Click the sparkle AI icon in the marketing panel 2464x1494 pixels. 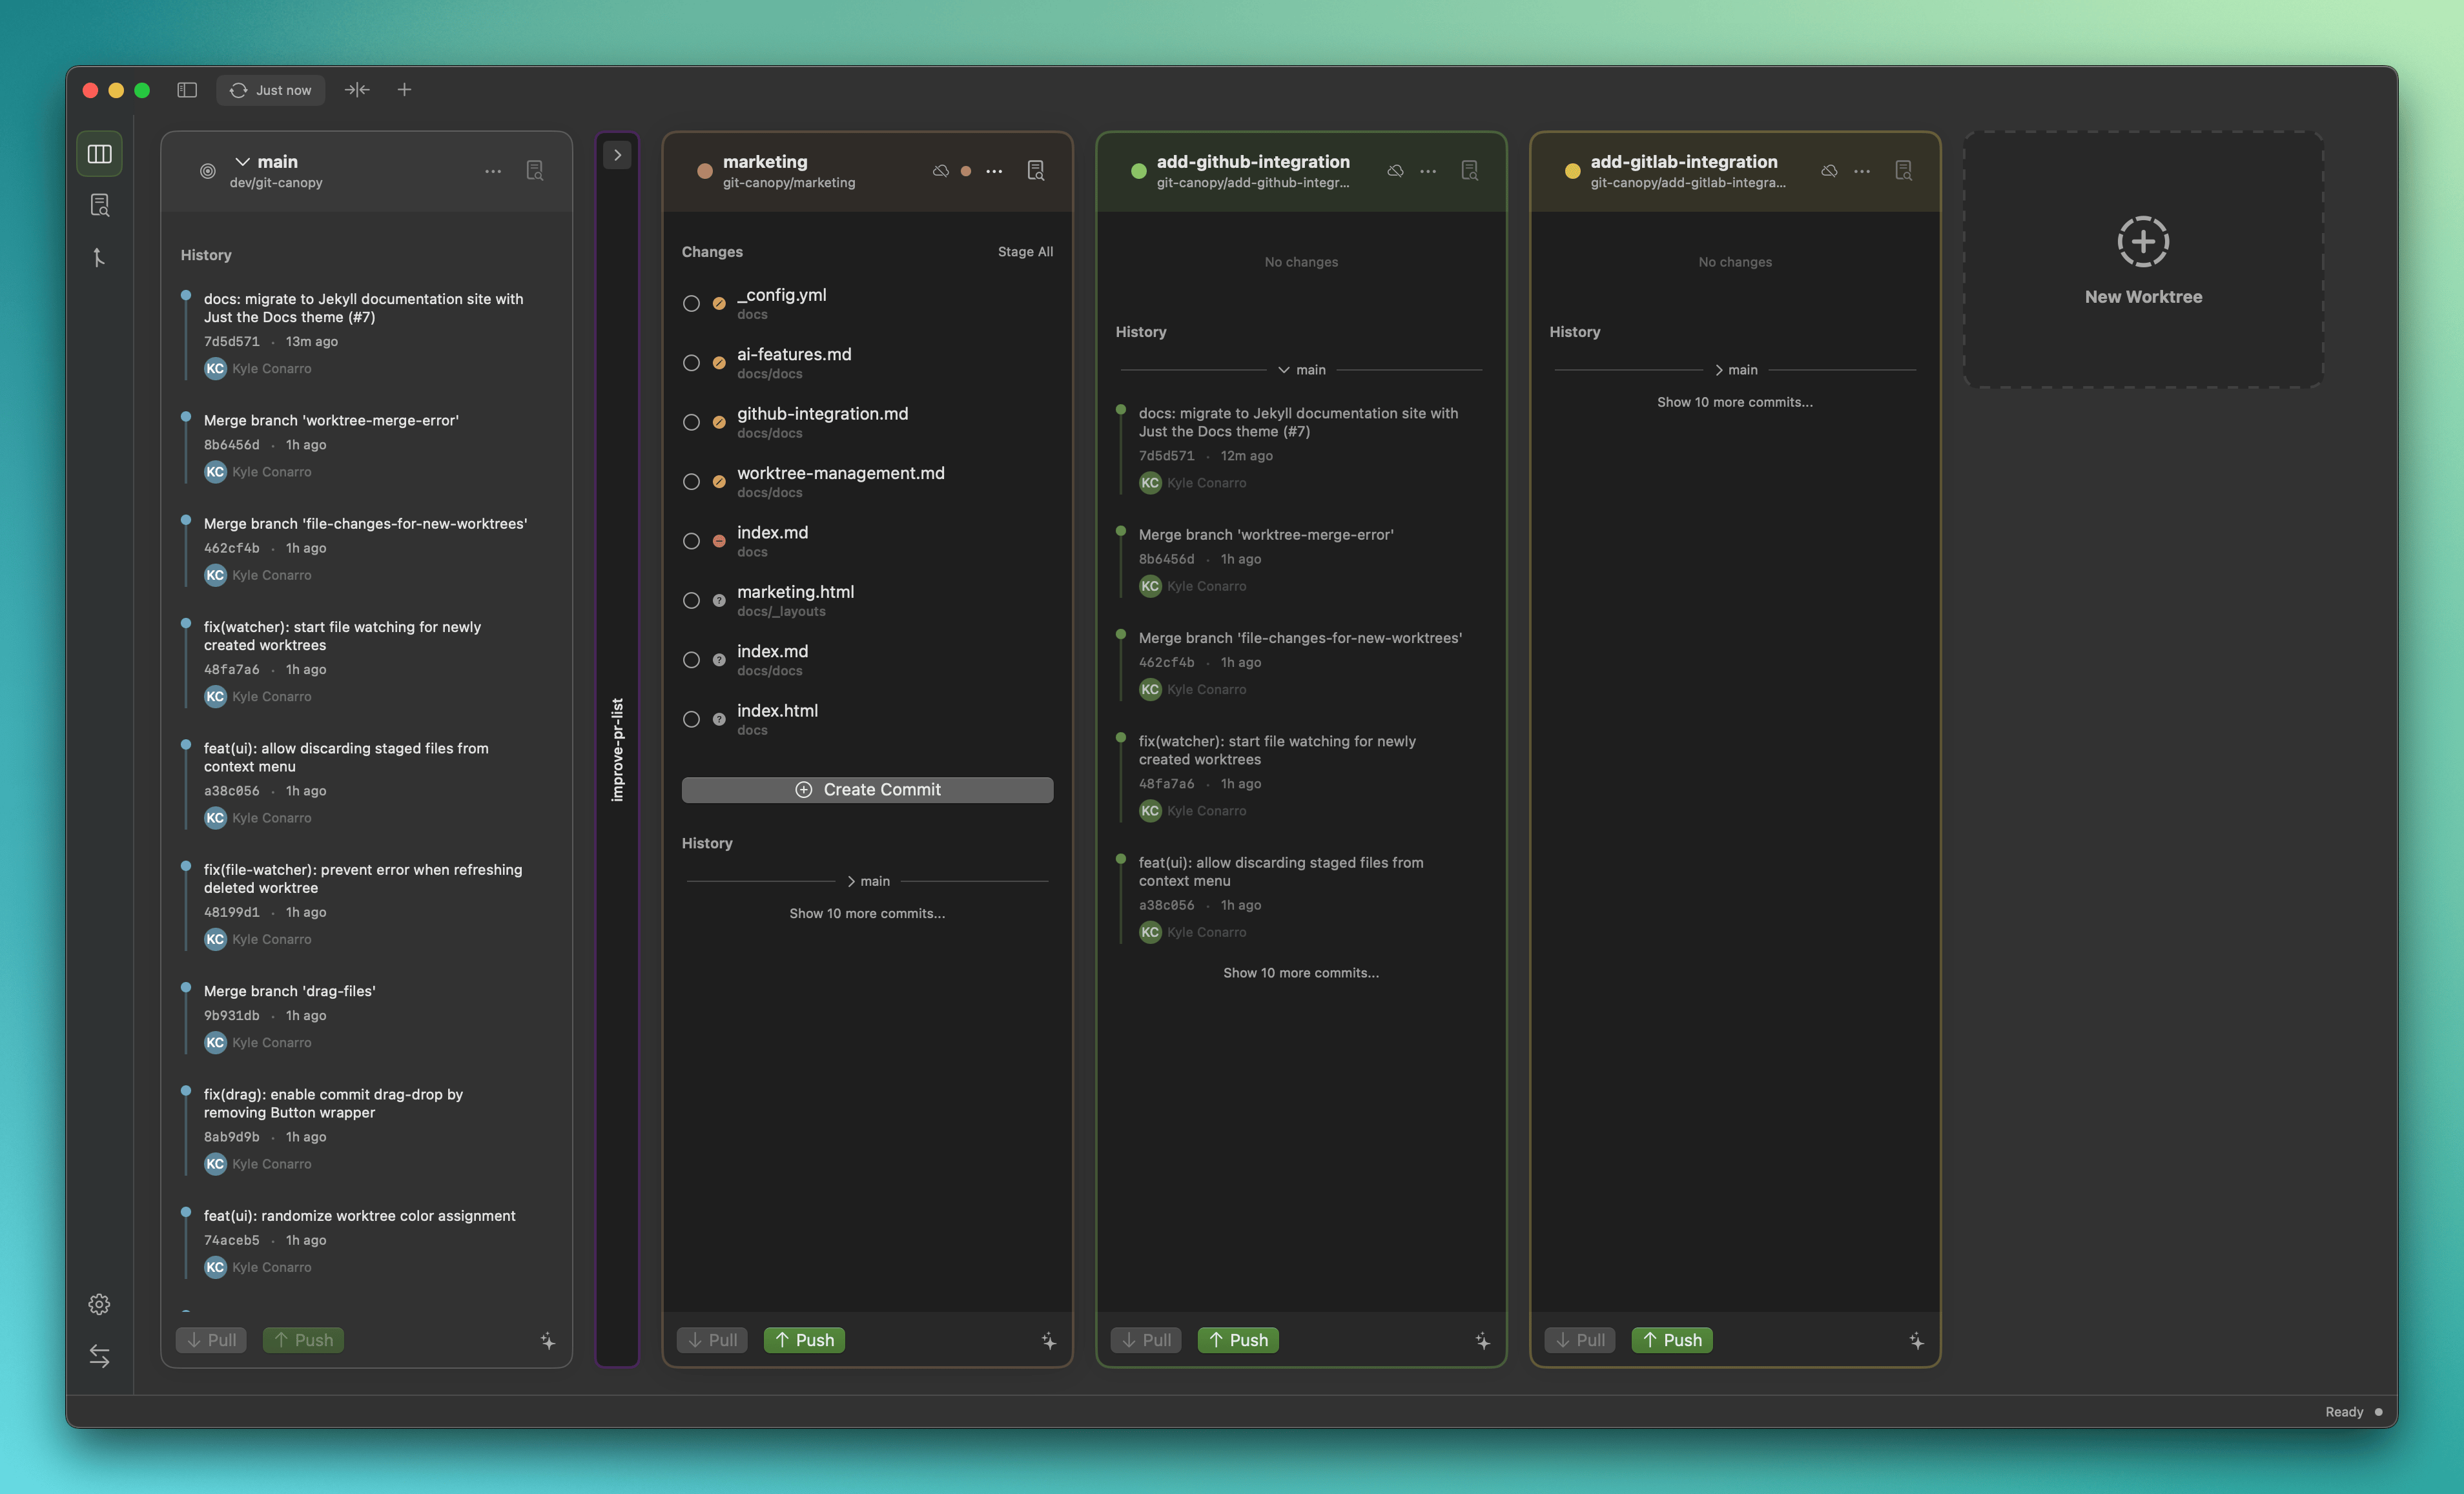pyautogui.click(x=1048, y=1340)
